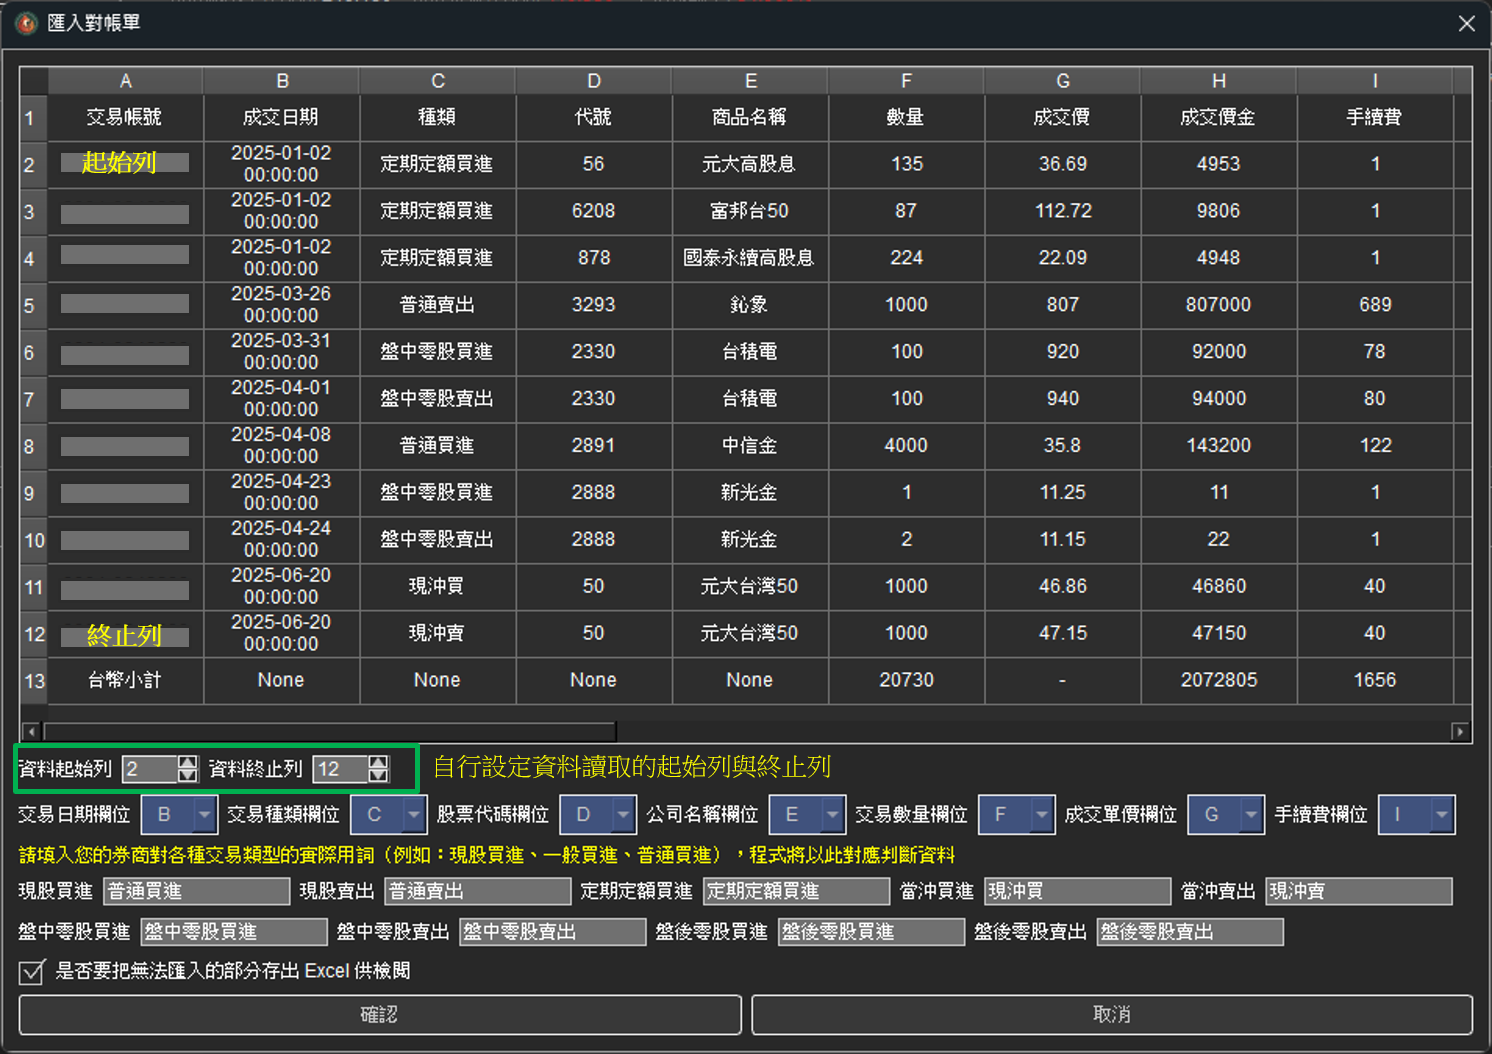1492x1054 pixels.
Task: Click the 定期定額買進 term field
Action: pyautogui.click(x=796, y=891)
